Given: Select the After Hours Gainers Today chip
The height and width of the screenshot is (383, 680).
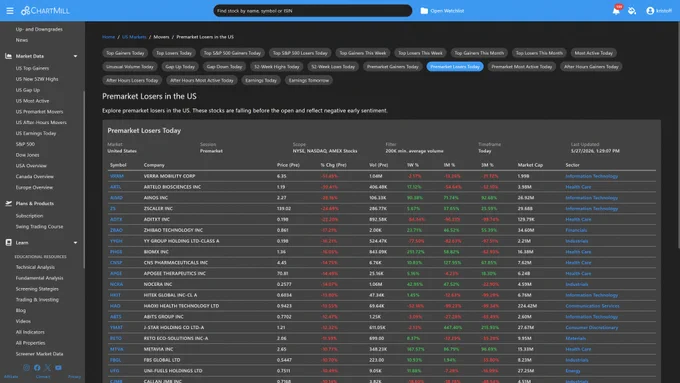Looking at the screenshot, I should (x=591, y=66).
